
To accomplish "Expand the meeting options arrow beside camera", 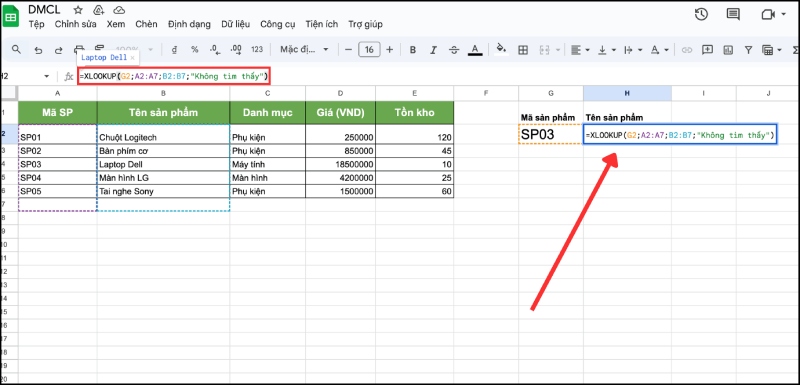I will click(784, 14).
